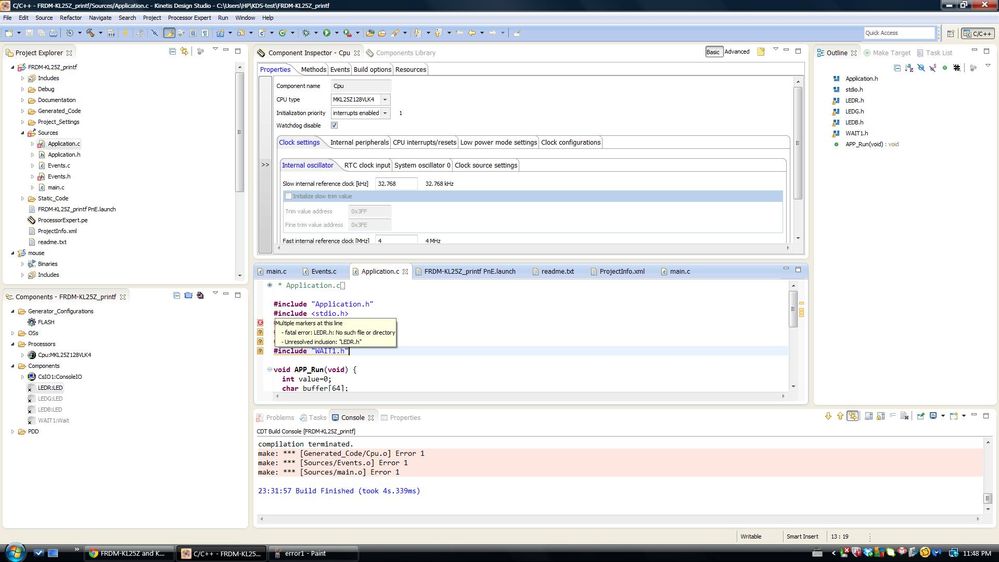Open Processor Expert menu
The image size is (999, 562).
[x=189, y=18]
